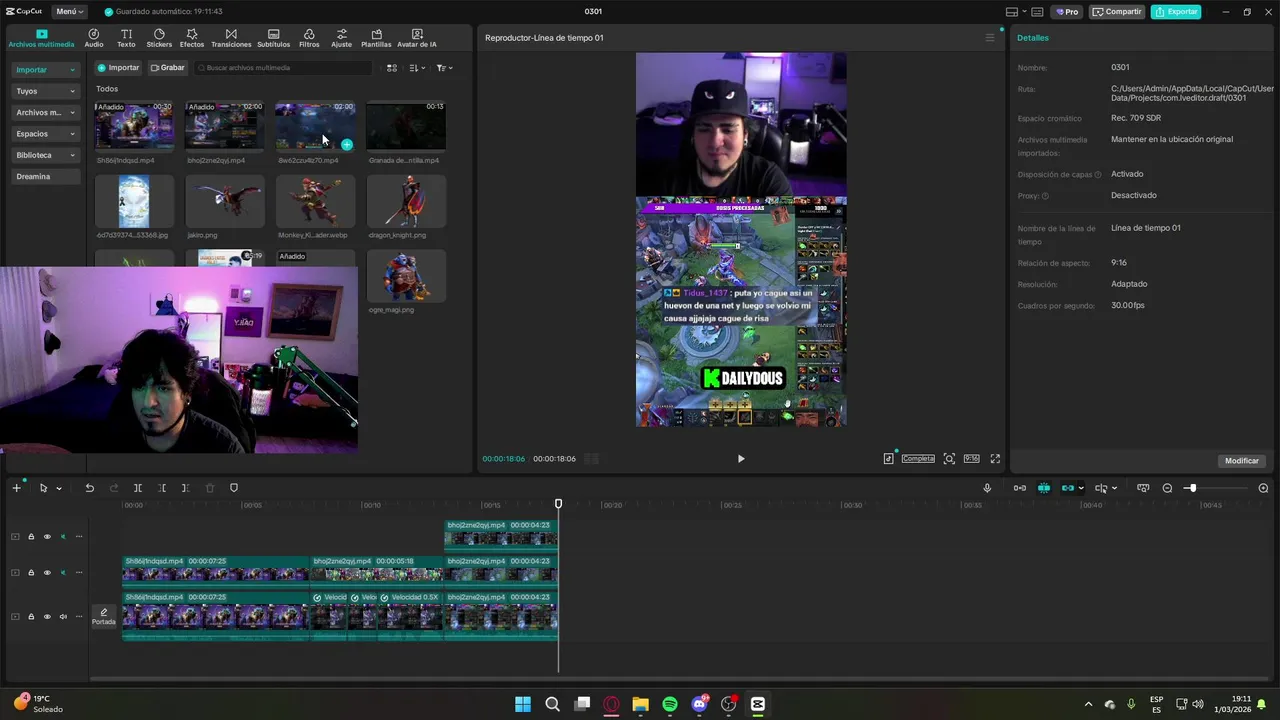Toggle visibility of the top track
1280x720 pixels.
coord(46,537)
